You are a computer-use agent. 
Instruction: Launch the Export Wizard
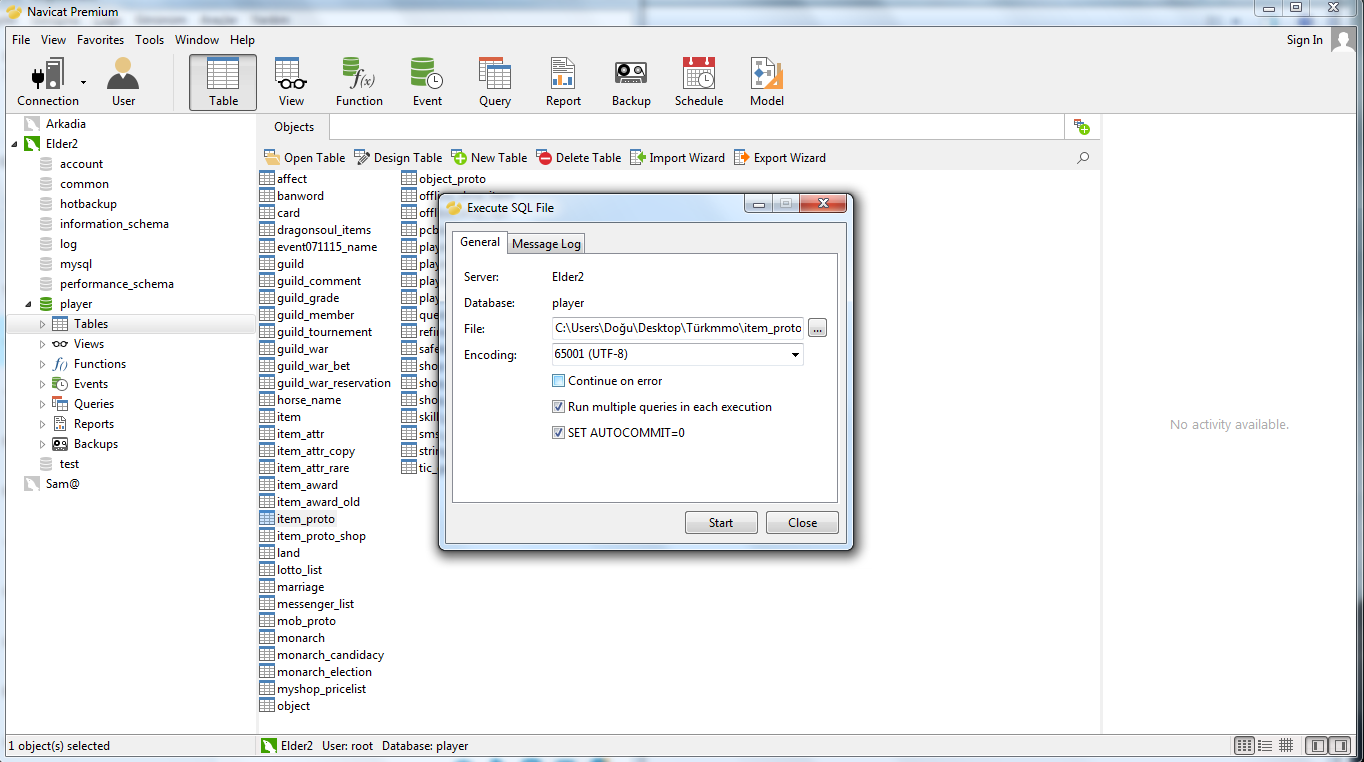pyautogui.click(x=780, y=158)
